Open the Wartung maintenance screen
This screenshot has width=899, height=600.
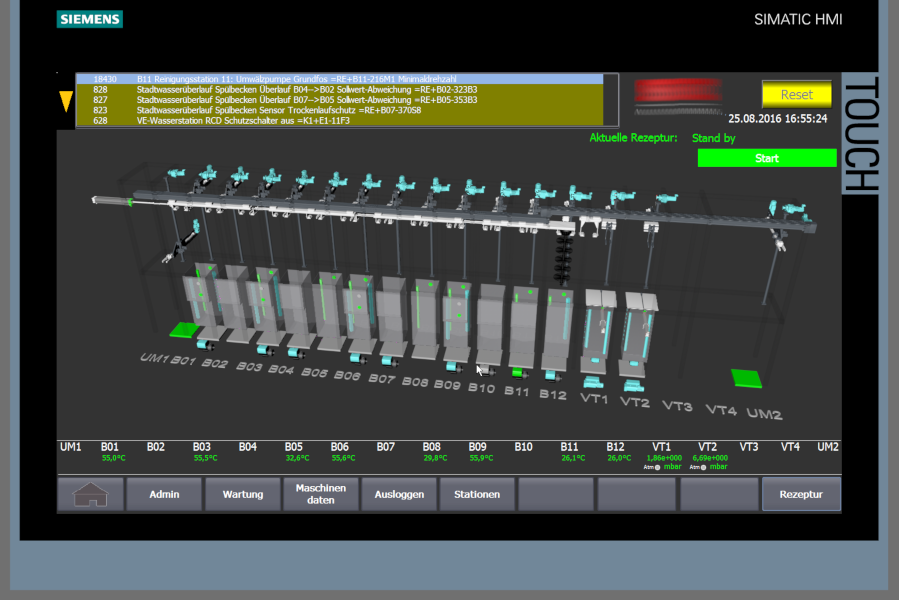[x=243, y=494]
